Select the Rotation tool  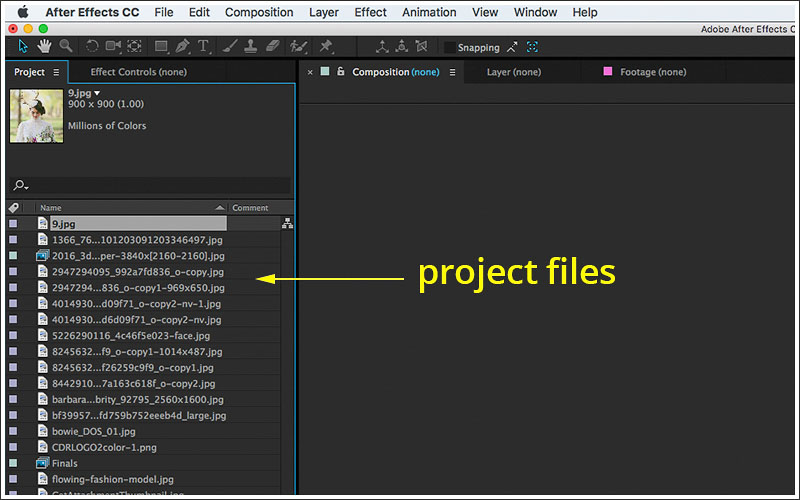tap(92, 46)
